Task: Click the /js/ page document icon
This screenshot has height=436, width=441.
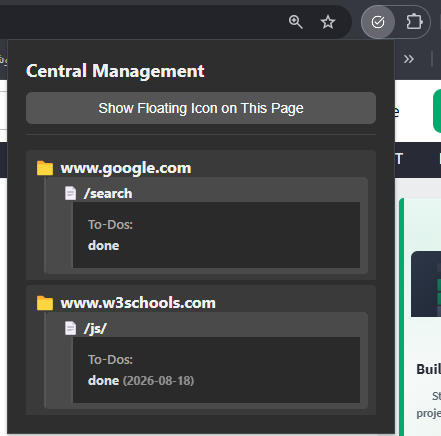Action: click(x=70, y=328)
